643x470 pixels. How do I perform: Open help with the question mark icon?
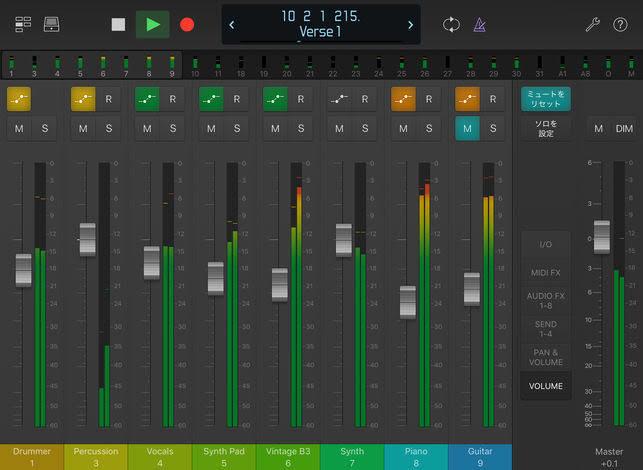[620, 25]
